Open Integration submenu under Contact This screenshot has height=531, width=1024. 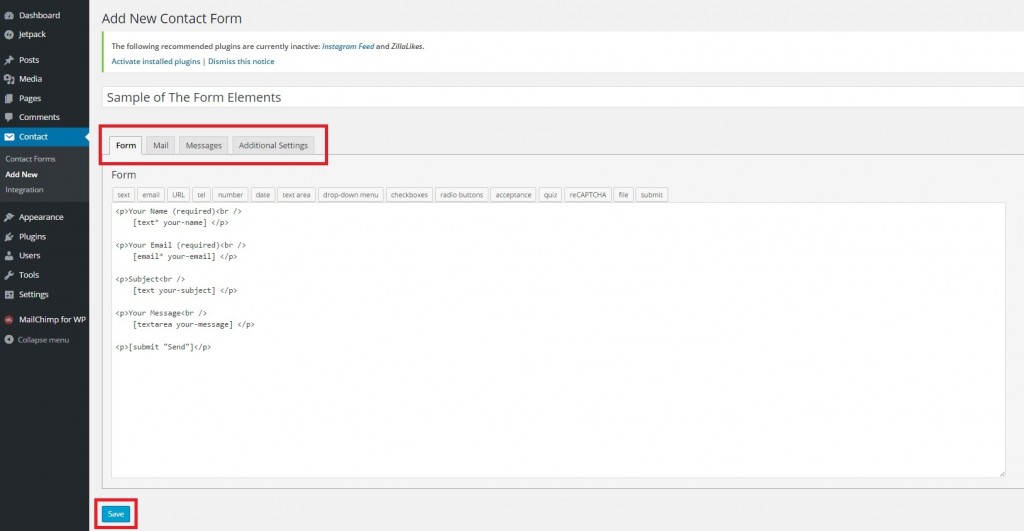(24, 189)
